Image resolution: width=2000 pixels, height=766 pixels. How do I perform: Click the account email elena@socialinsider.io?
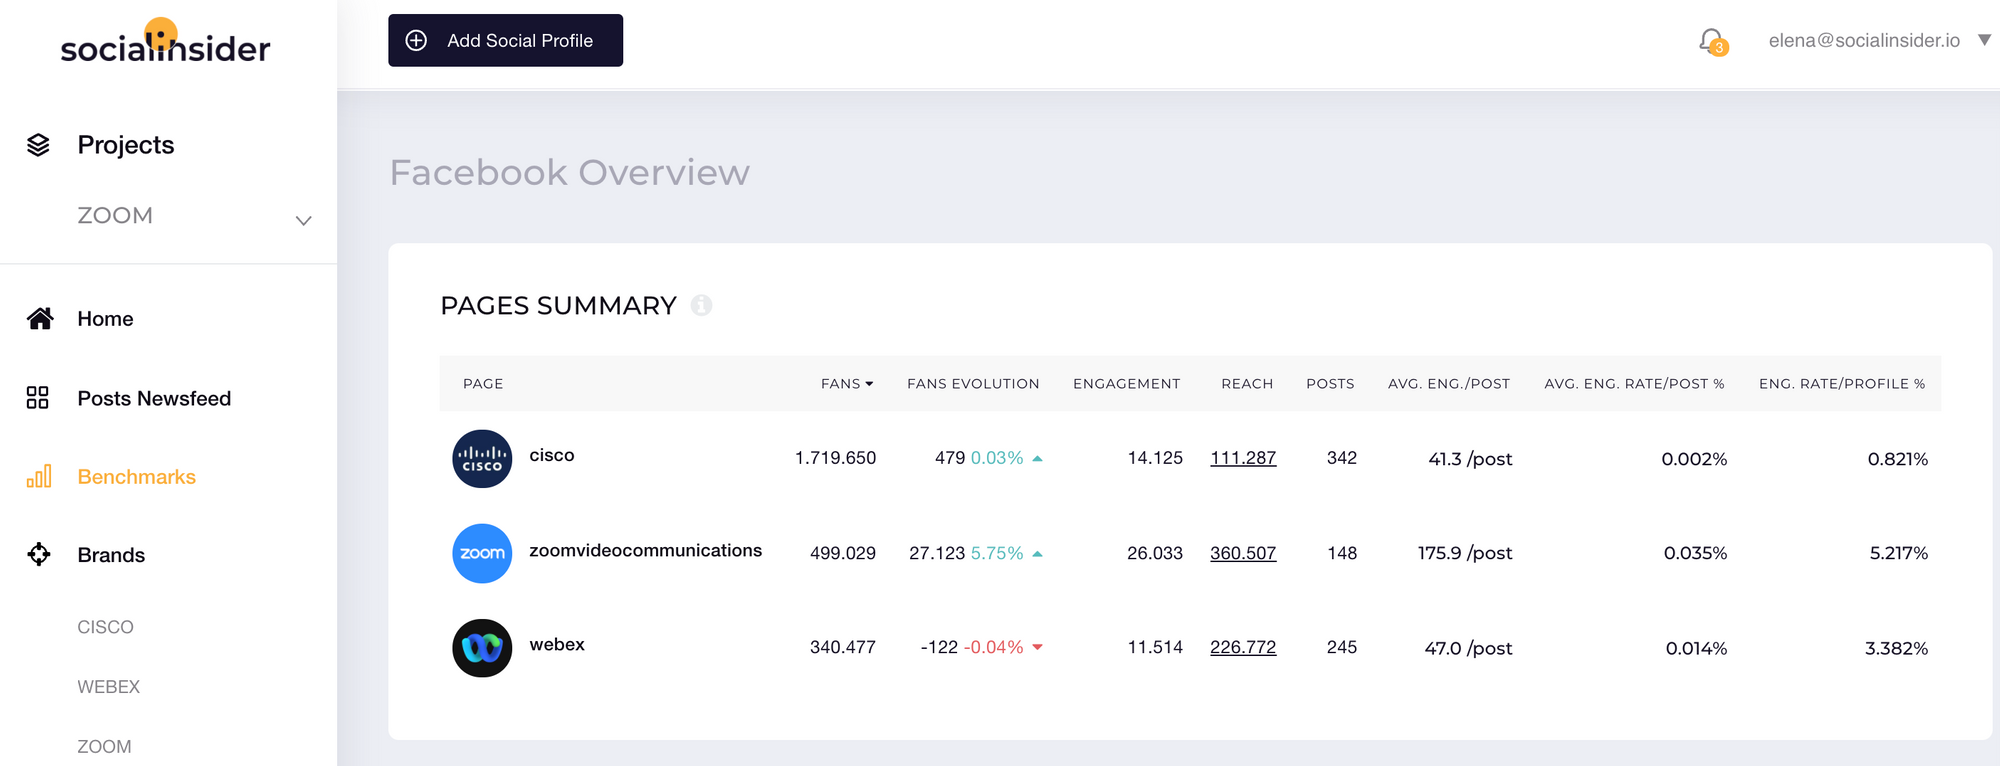coord(1864,40)
